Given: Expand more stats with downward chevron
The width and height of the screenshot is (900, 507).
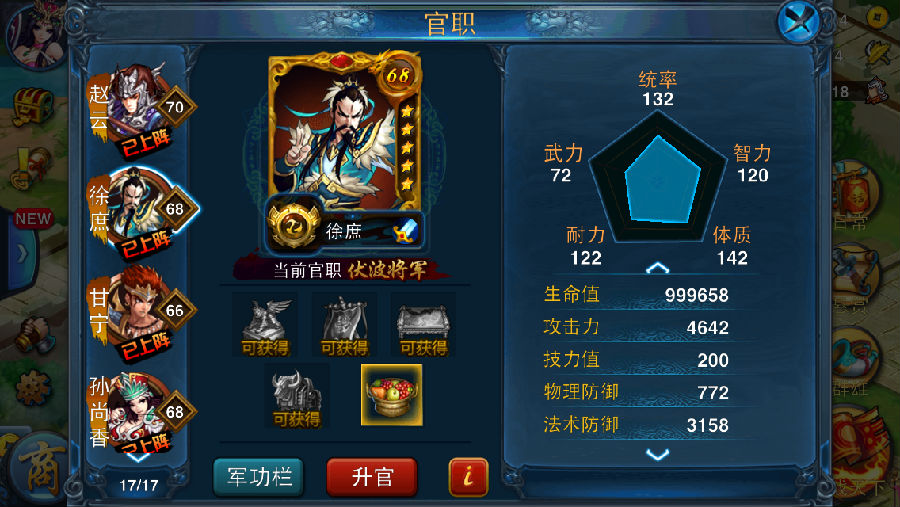Looking at the screenshot, I should 657,455.
